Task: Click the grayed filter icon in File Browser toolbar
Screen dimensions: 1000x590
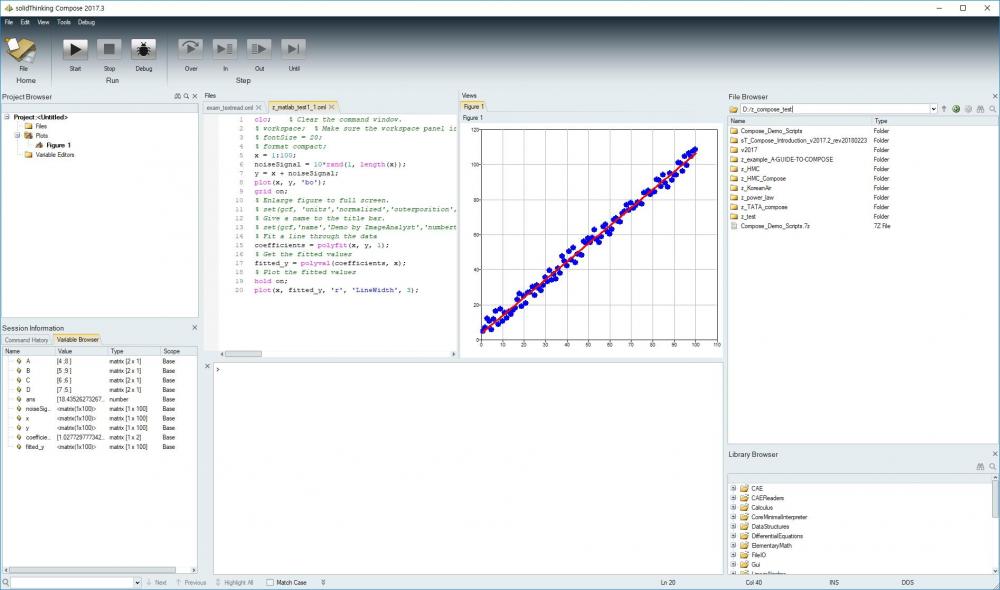Action: click(x=968, y=109)
